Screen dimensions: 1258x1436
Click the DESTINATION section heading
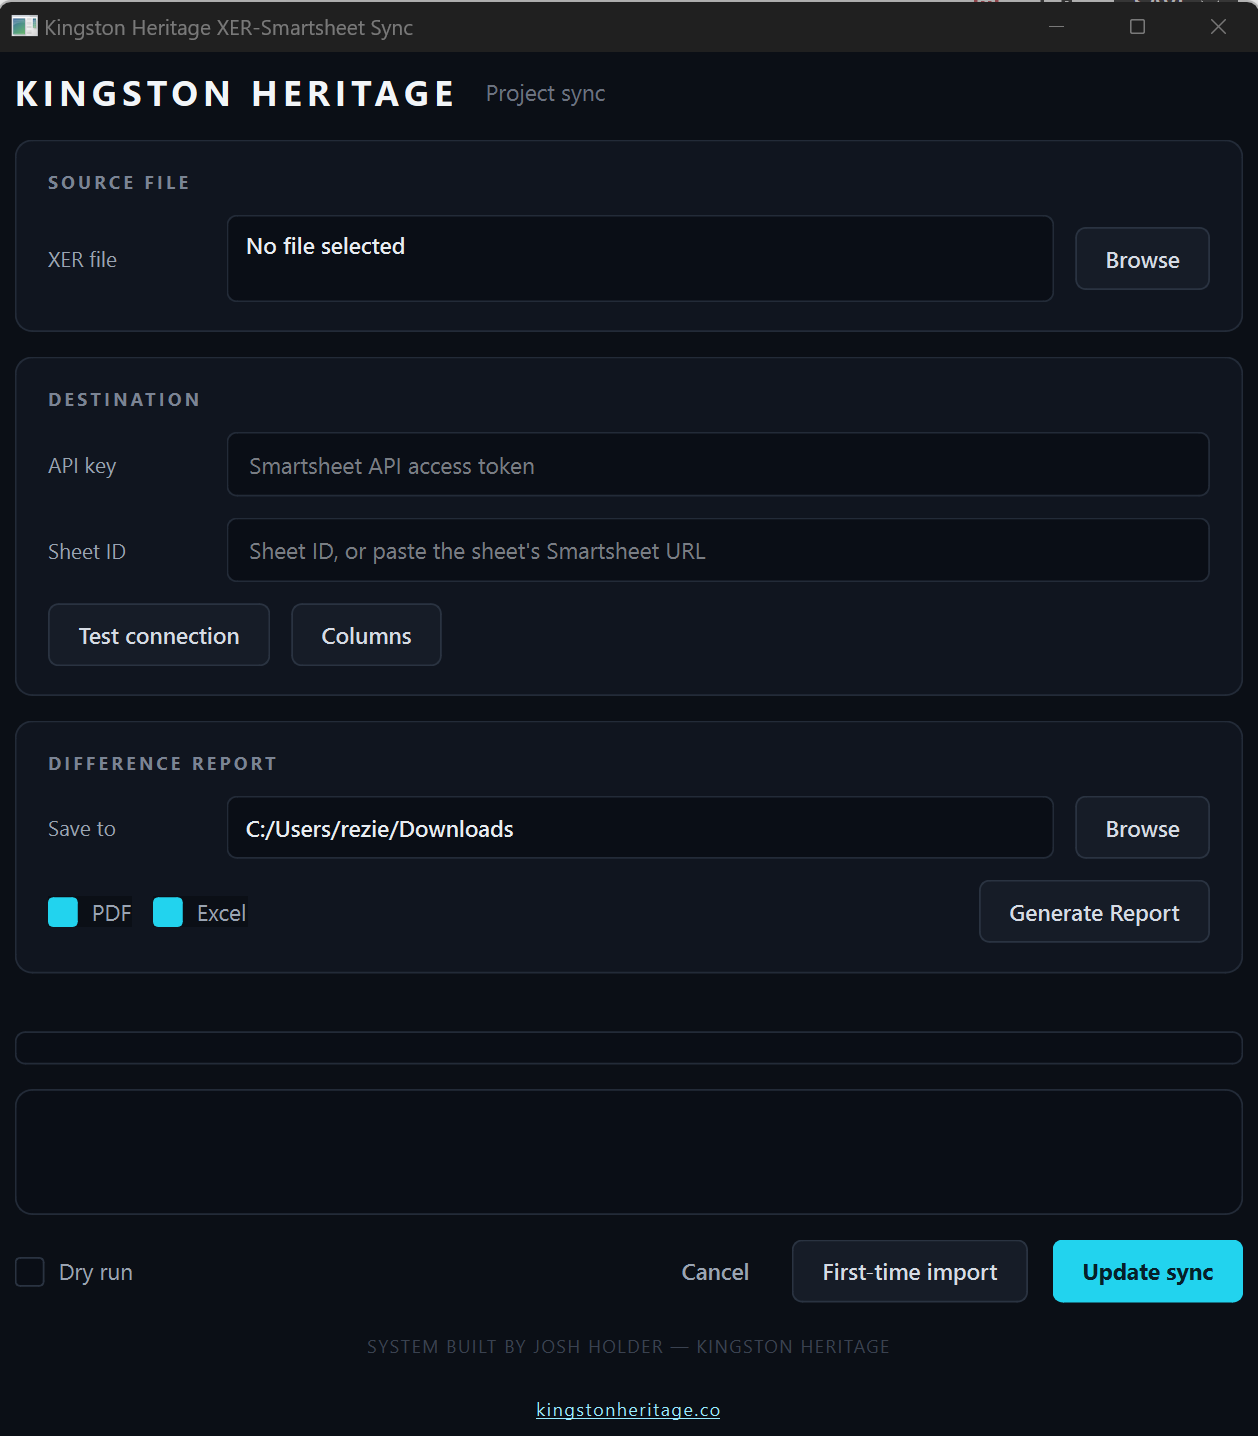coord(124,400)
